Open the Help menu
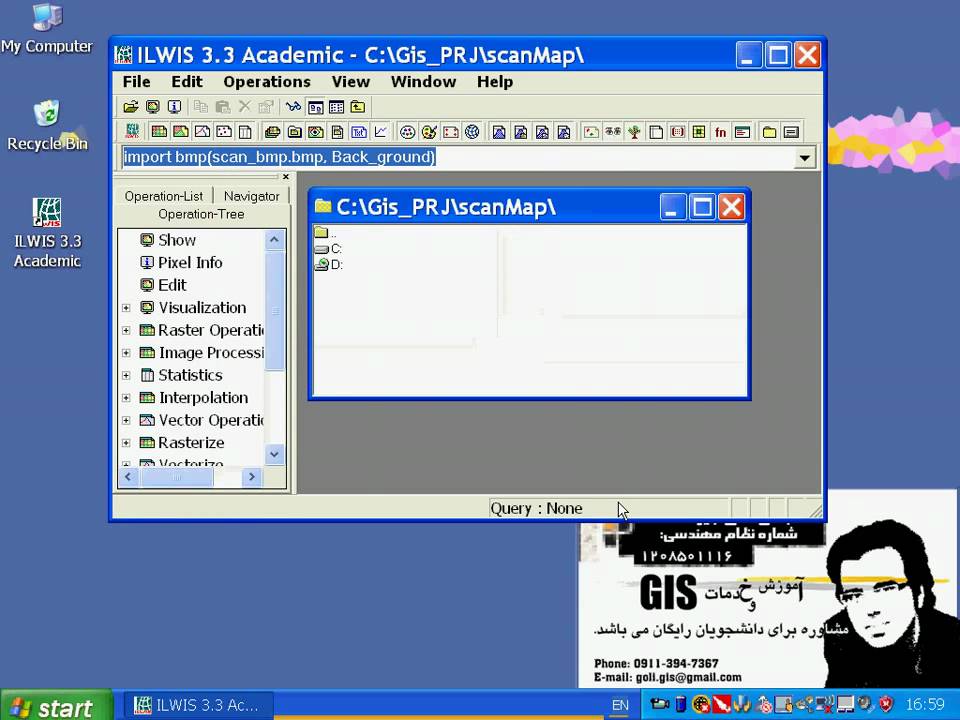Viewport: 960px width, 720px height. point(495,81)
